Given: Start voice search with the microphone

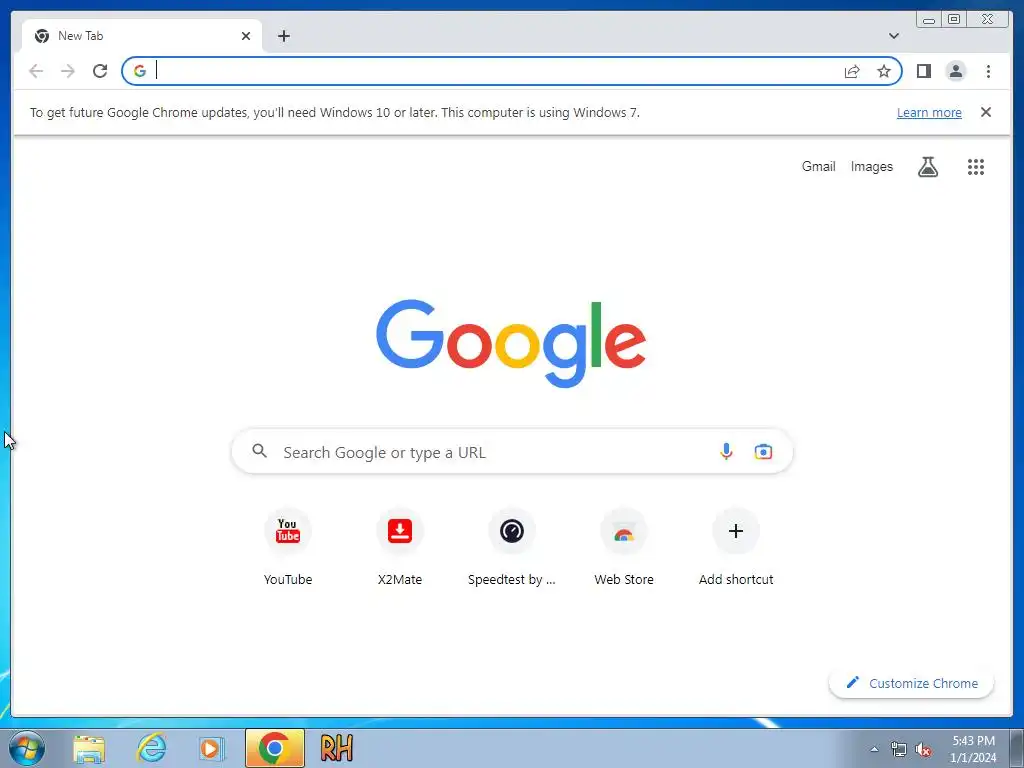Looking at the screenshot, I should (x=726, y=451).
